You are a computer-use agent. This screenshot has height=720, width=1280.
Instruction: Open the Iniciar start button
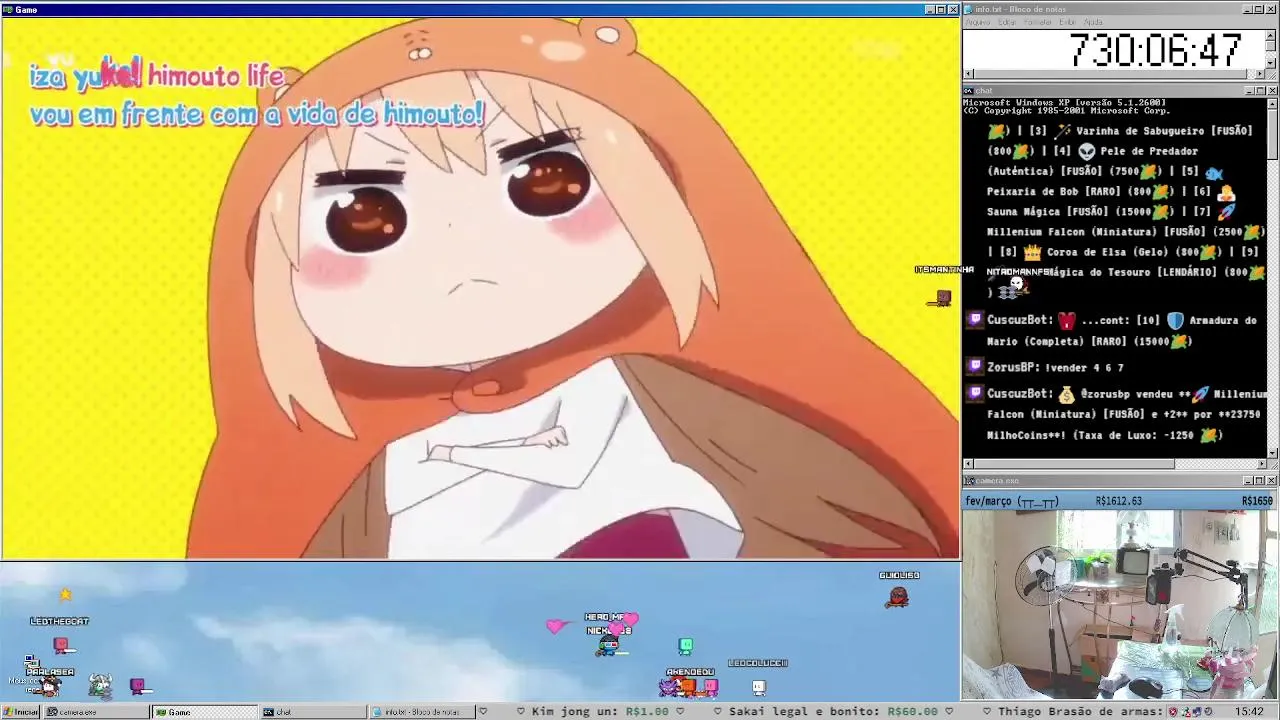[20, 712]
